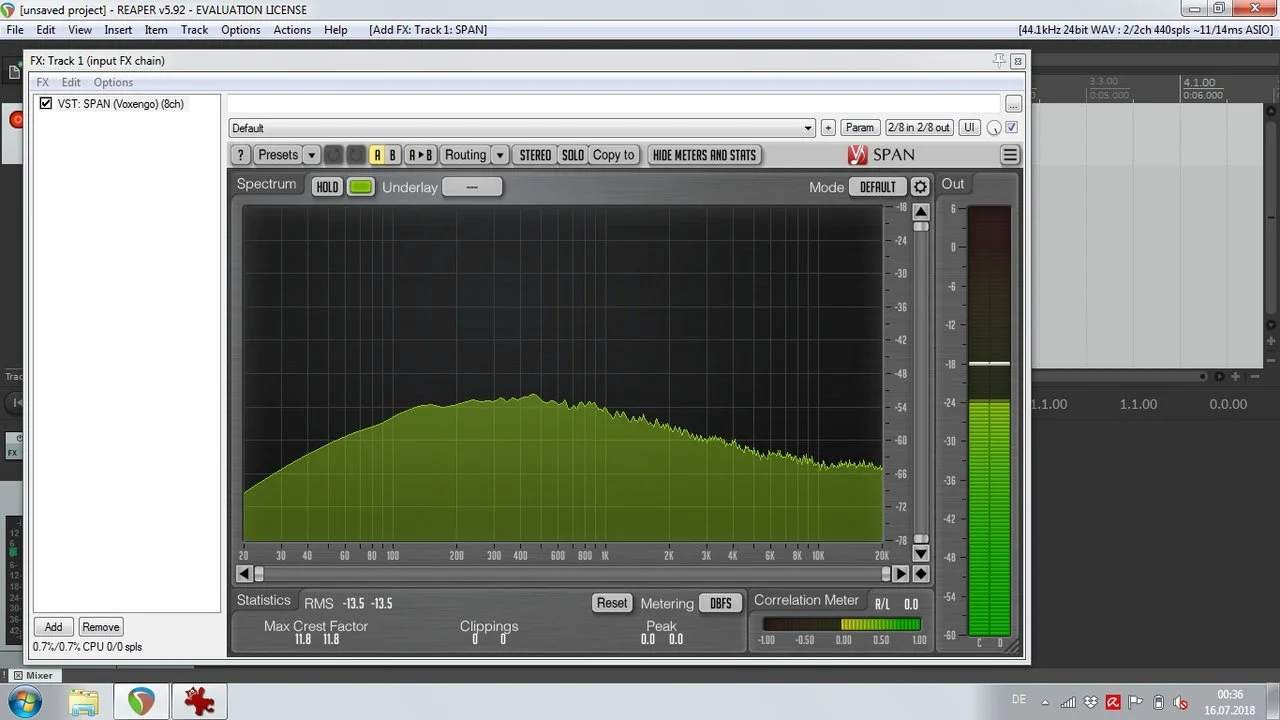The image size is (1280, 720).
Task: Click the plus button next to preset dropdown
Action: [827, 128]
